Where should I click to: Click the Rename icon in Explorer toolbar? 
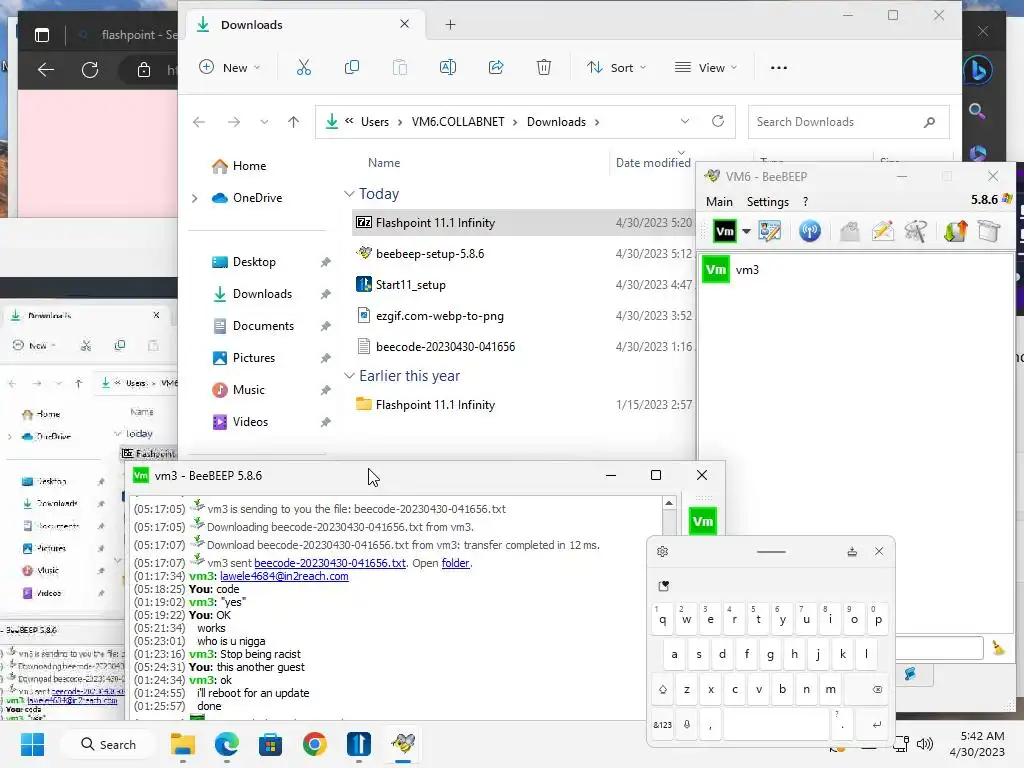coord(448,67)
